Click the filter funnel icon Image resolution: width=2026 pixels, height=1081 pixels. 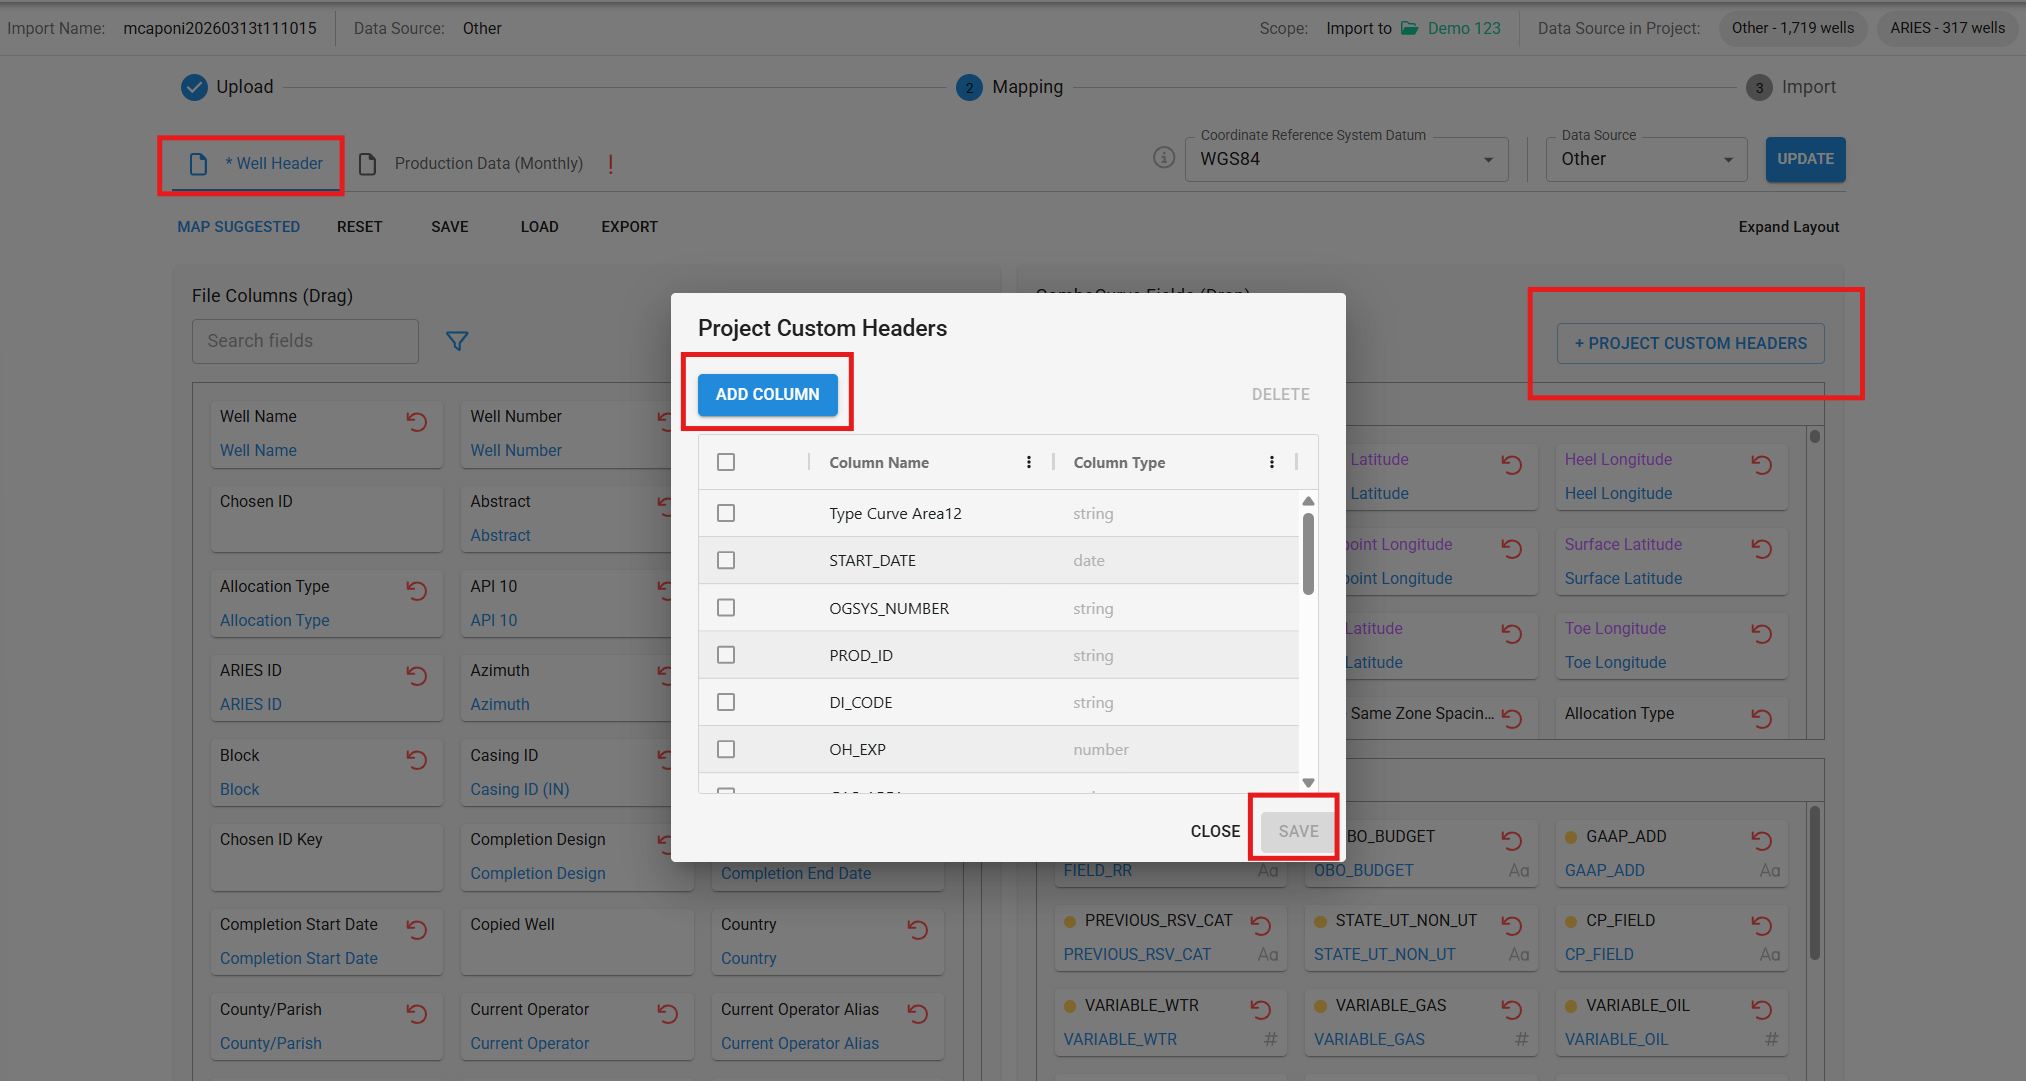point(457,342)
